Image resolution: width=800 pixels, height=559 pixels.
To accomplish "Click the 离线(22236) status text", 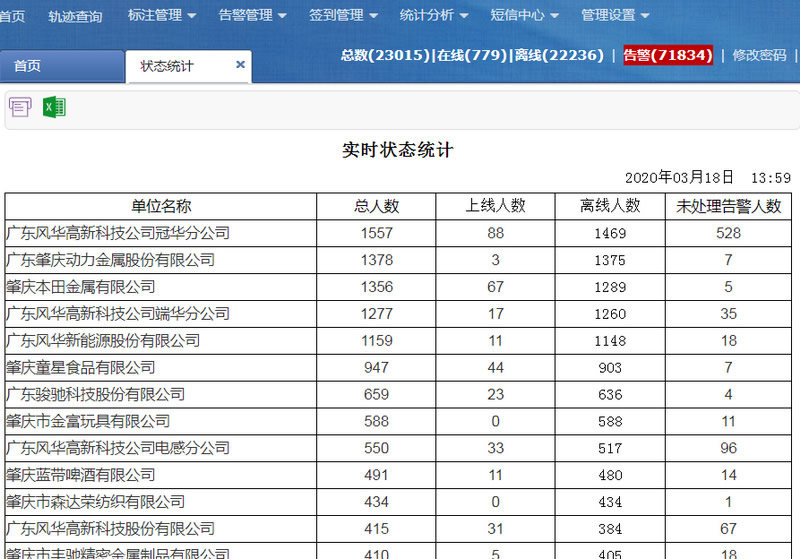I will 559,55.
